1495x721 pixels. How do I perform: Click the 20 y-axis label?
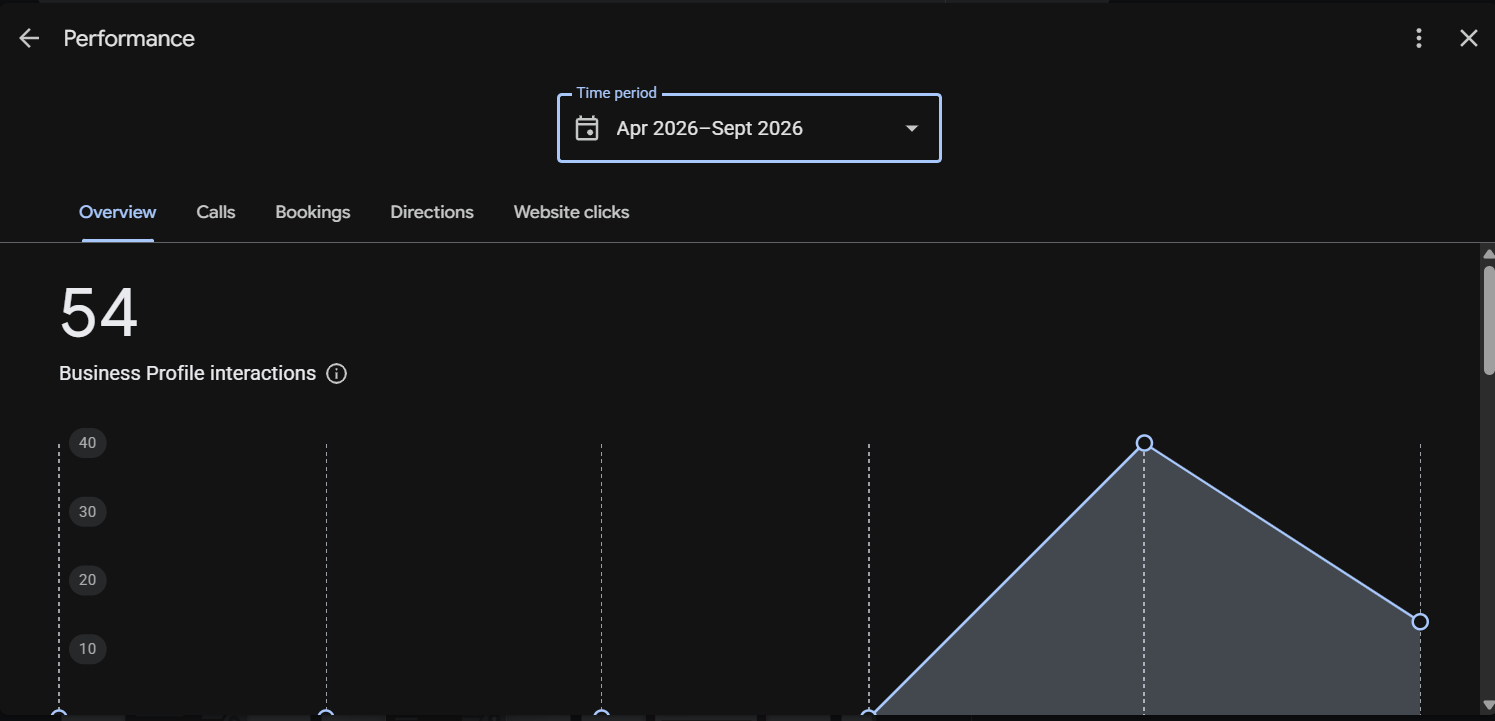pos(88,580)
